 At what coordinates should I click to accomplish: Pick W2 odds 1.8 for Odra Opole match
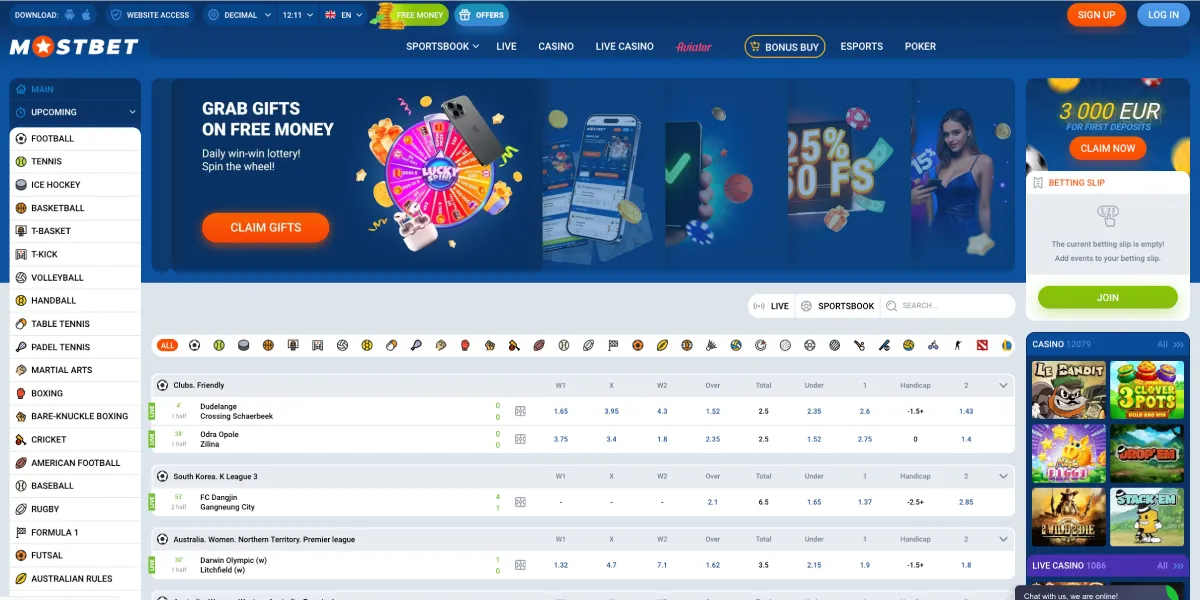(x=662, y=439)
